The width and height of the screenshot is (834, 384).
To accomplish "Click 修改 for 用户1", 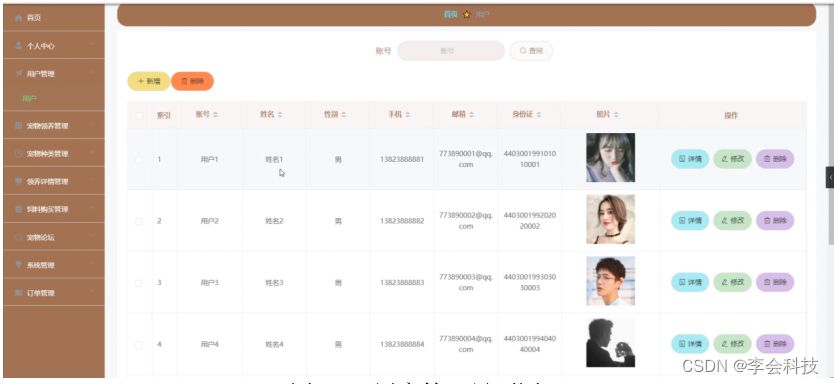I will 732,159.
